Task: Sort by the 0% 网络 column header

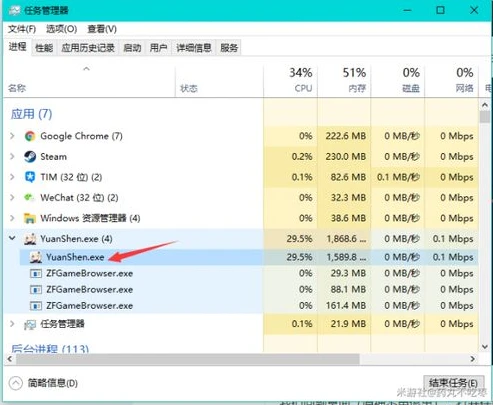Action: click(451, 81)
